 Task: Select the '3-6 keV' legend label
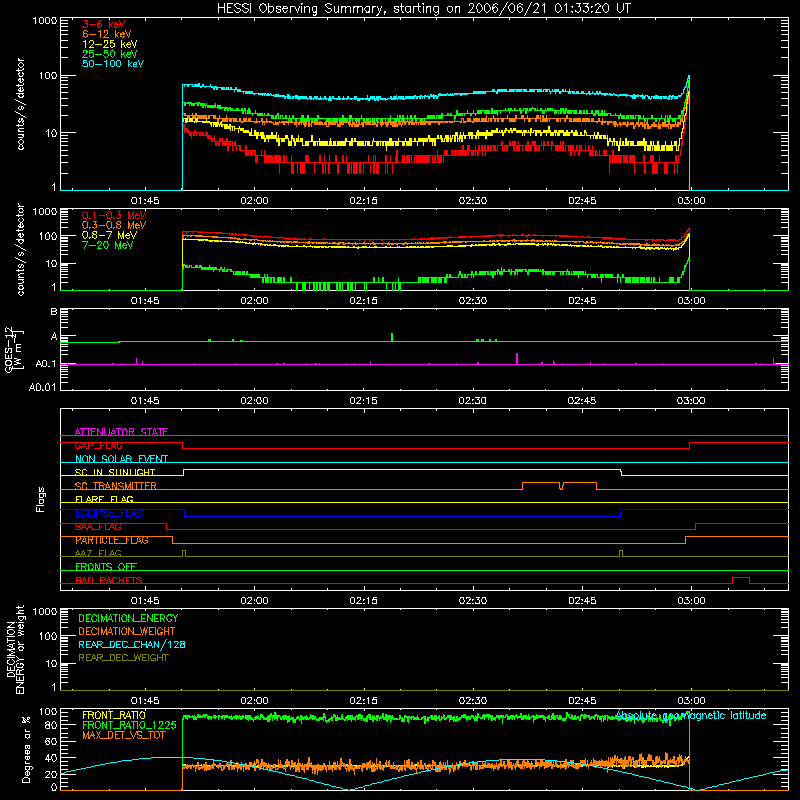coord(103,24)
